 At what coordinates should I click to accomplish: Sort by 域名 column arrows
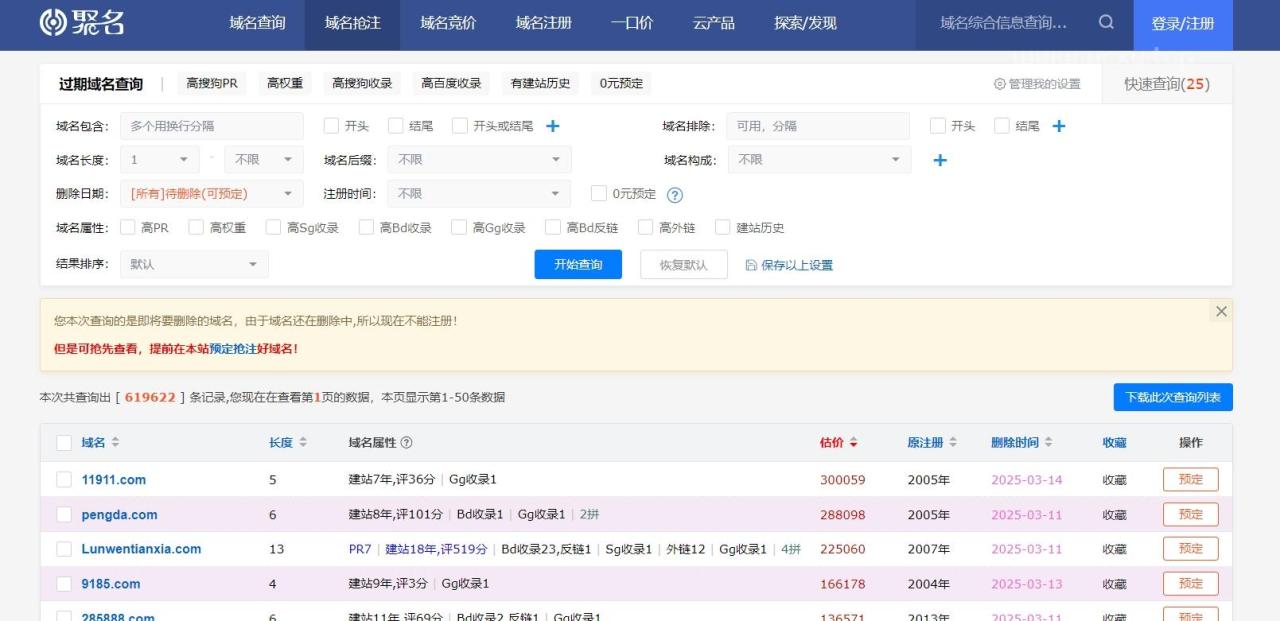pyautogui.click(x=115, y=442)
